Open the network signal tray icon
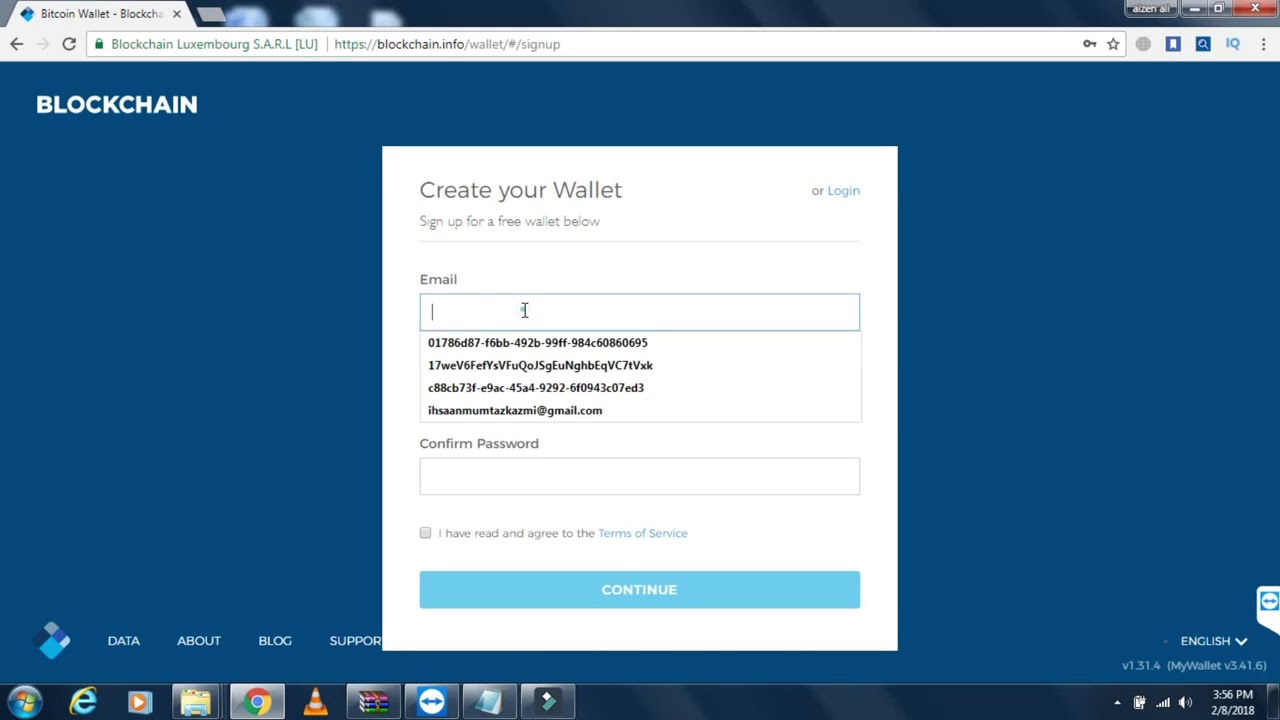The width and height of the screenshot is (1280, 720). point(1163,702)
